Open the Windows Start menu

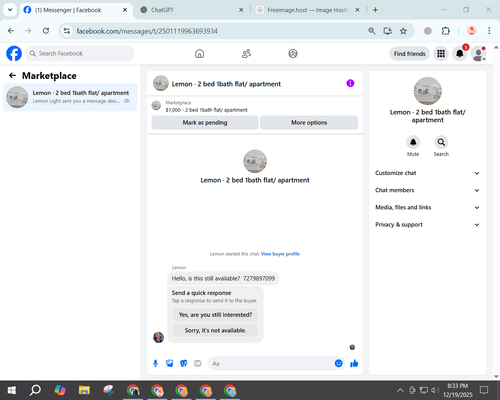coord(11,390)
